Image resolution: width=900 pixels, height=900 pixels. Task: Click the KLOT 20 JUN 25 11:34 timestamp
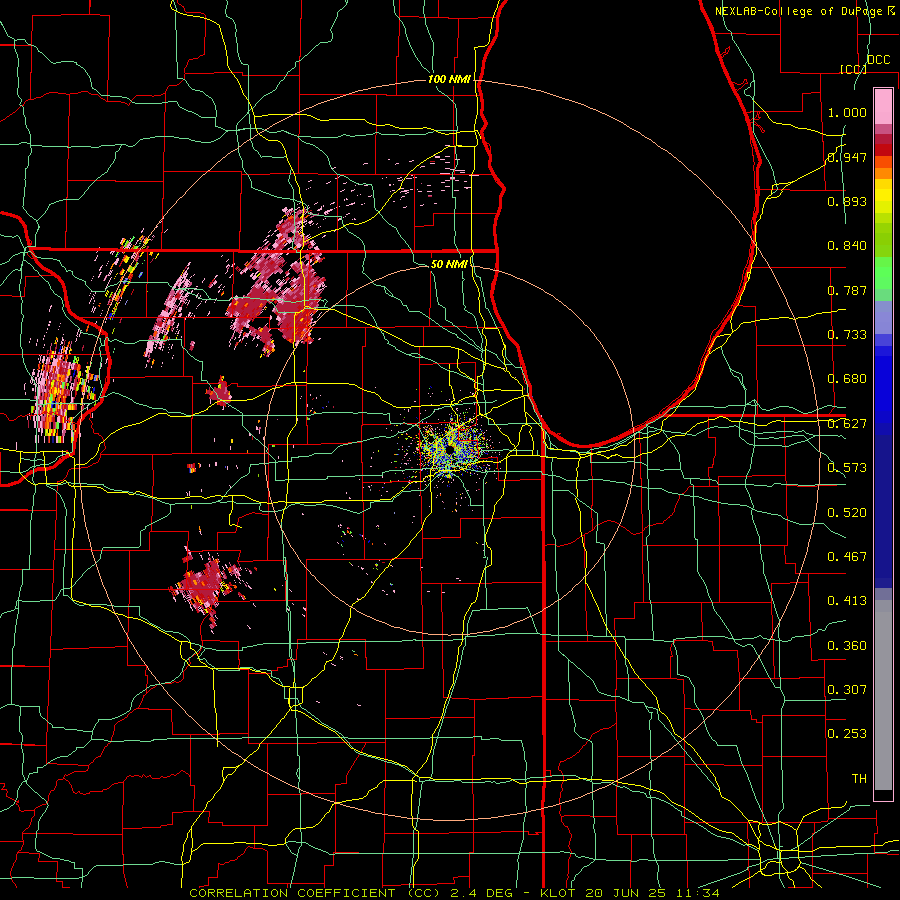tap(630, 893)
